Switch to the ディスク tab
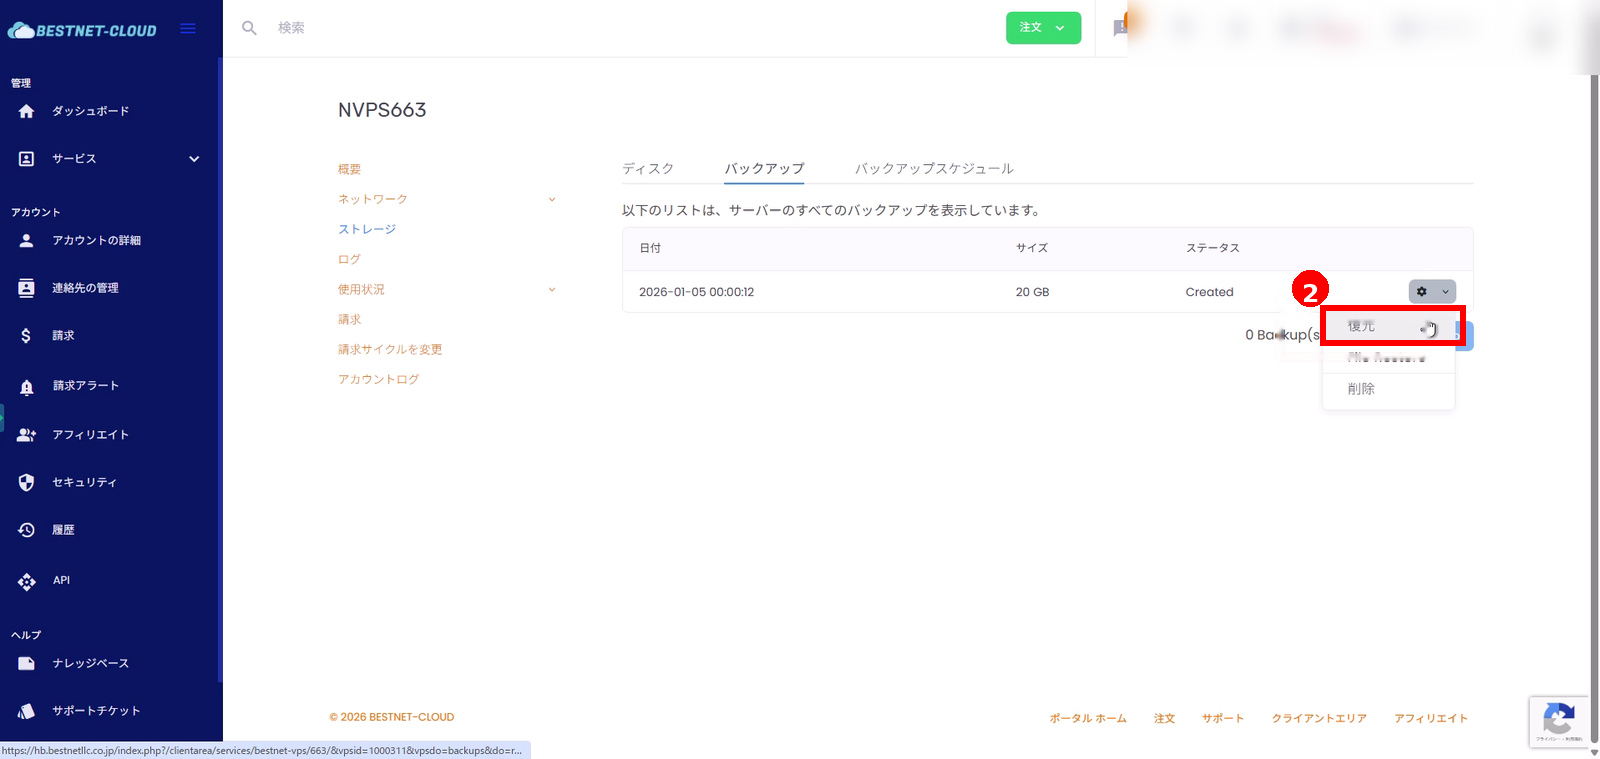 coord(648,169)
